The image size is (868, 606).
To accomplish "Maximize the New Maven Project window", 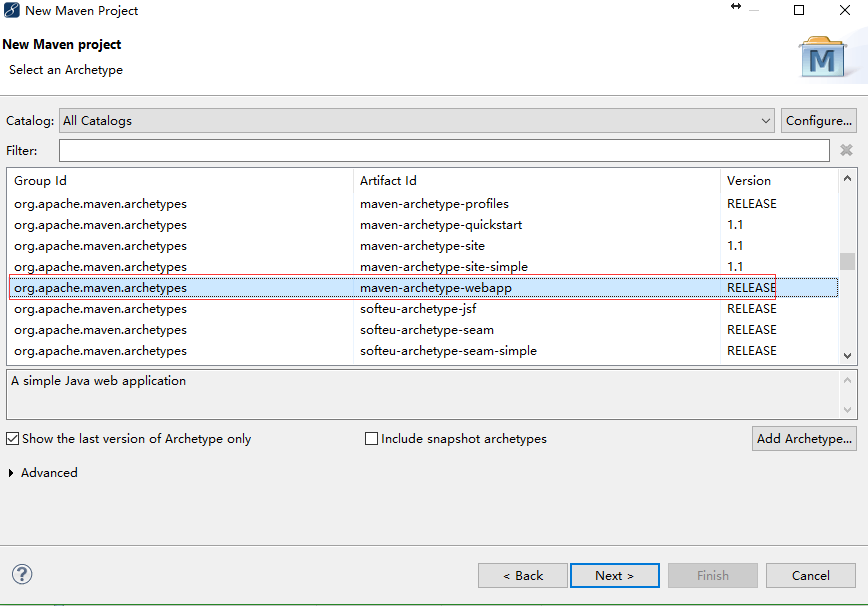I will 799,10.
